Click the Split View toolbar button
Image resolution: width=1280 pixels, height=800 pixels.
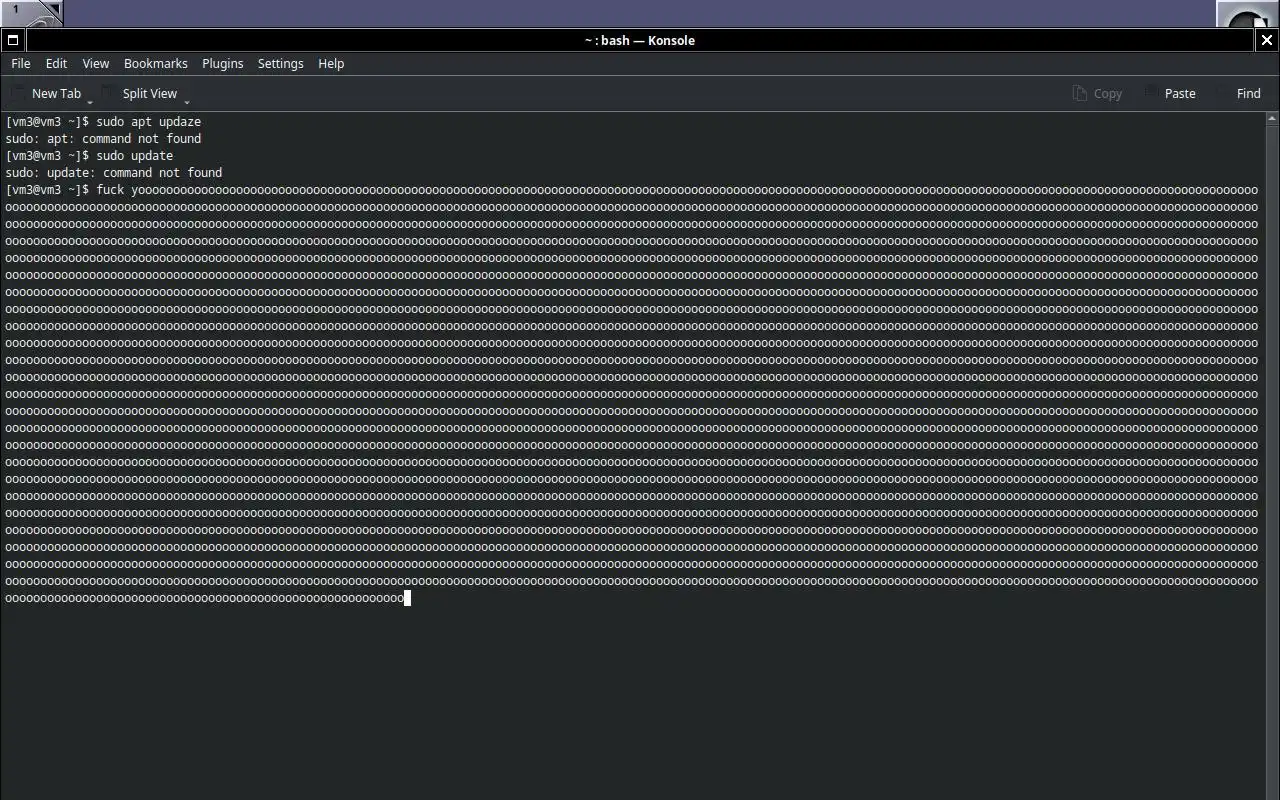click(x=139, y=93)
